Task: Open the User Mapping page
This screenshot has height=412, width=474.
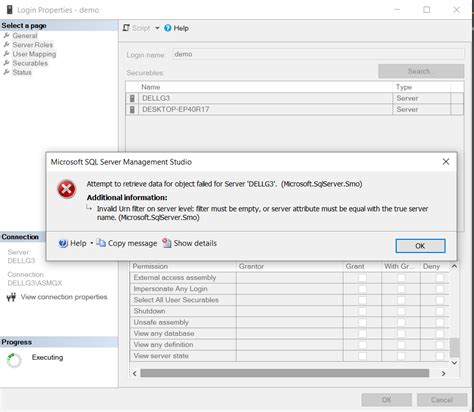Action: [34, 54]
